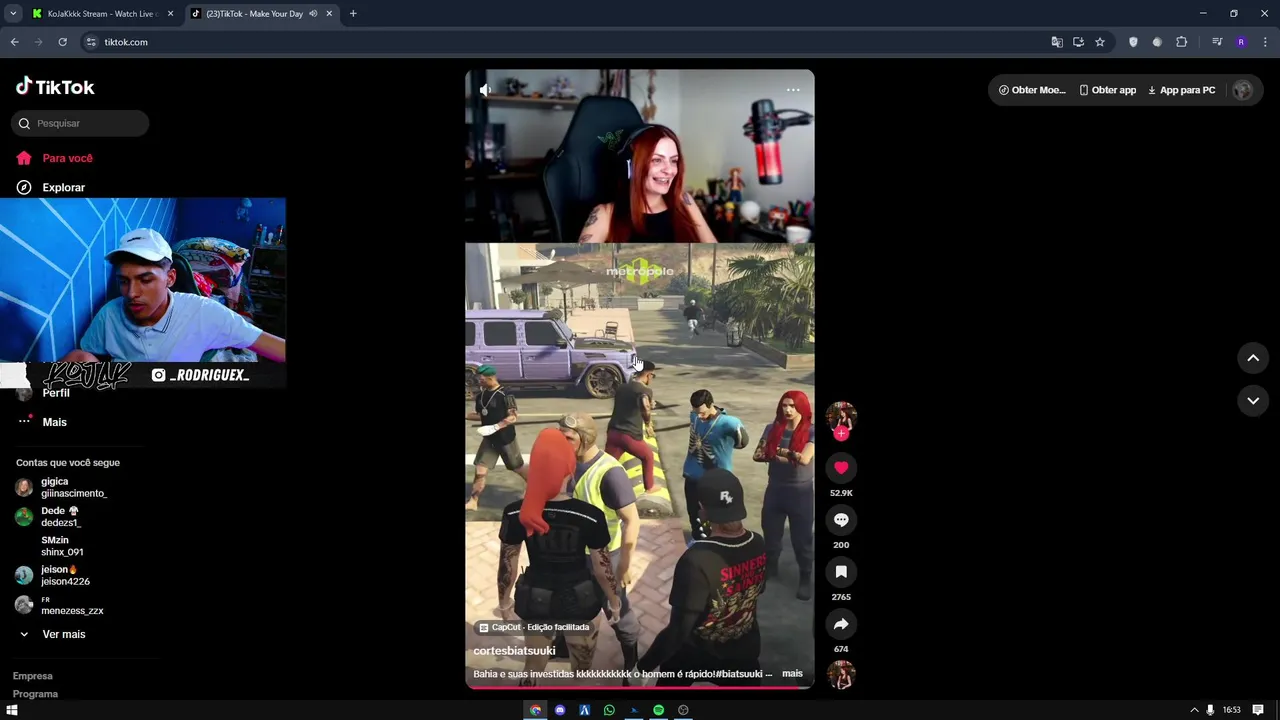Open OBS Studio from the taskbar
Viewport: 1280px width, 720px height.
tap(683, 710)
